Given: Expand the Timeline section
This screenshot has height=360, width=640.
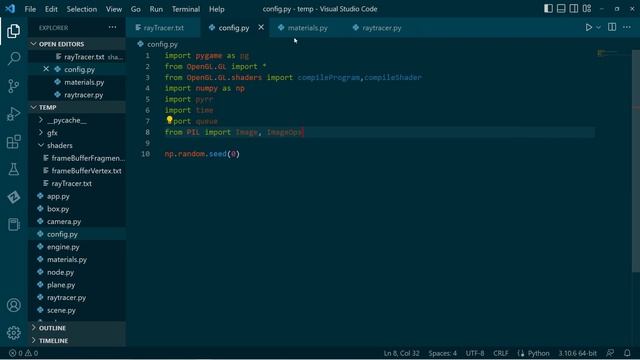Looking at the screenshot, I should click(x=77, y=340).
